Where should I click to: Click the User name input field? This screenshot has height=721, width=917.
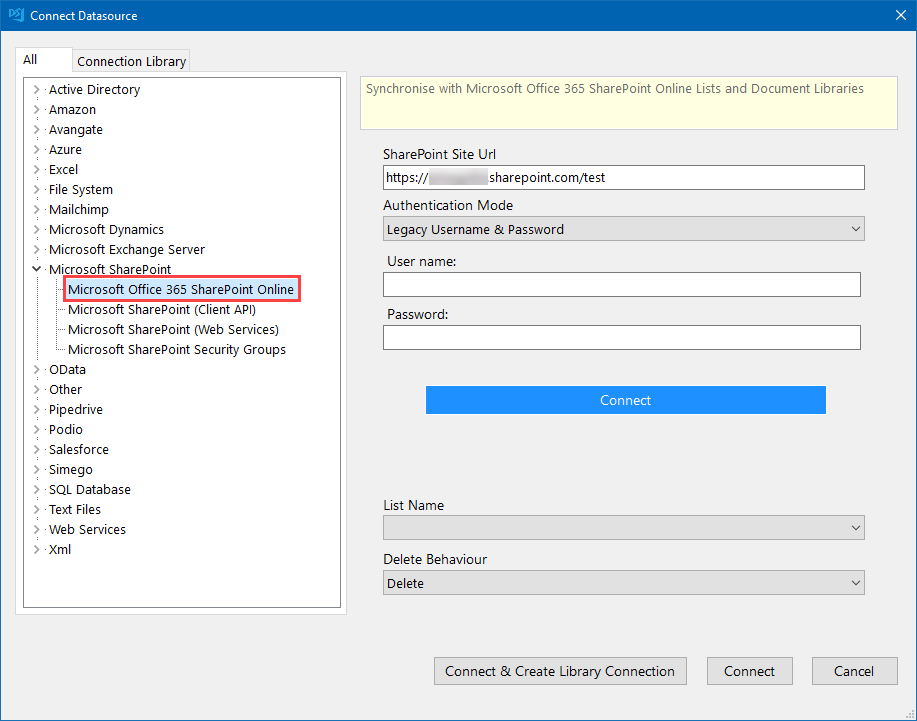point(622,284)
